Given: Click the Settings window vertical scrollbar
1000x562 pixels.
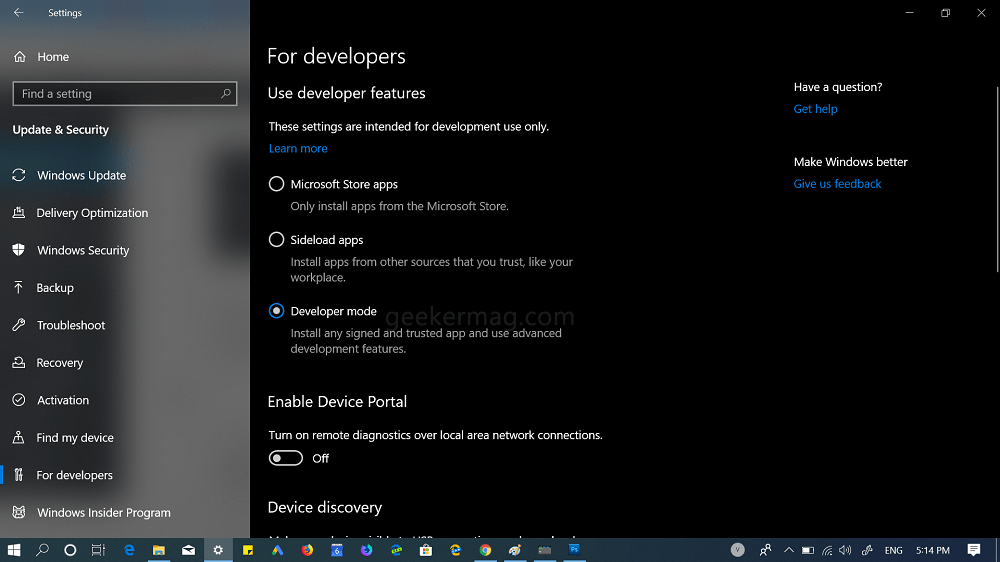Looking at the screenshot, I should (x=997, y=179).
